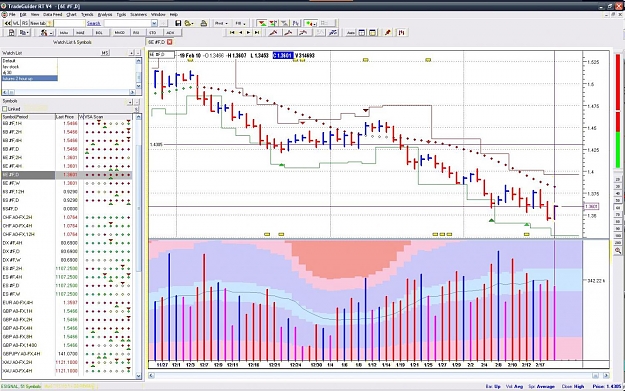Click the Last Price column header
The image size is (625, 391).
pyautogui.click(x=67, y=117)
